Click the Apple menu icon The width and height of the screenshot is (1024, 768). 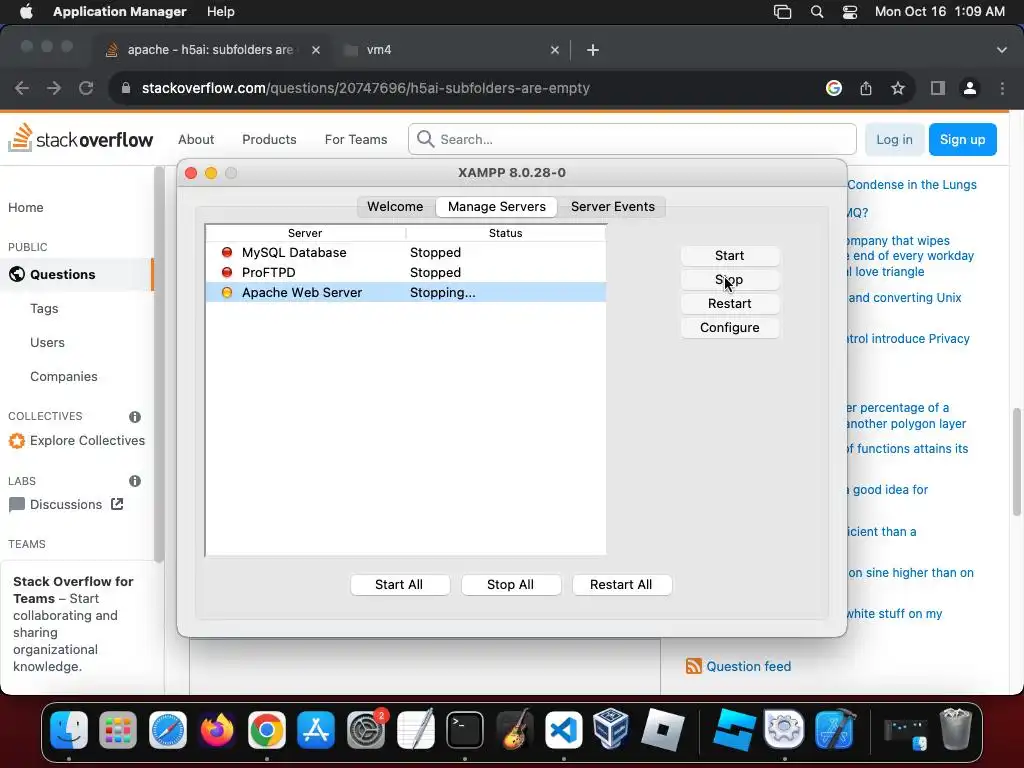tap(26, 12)
